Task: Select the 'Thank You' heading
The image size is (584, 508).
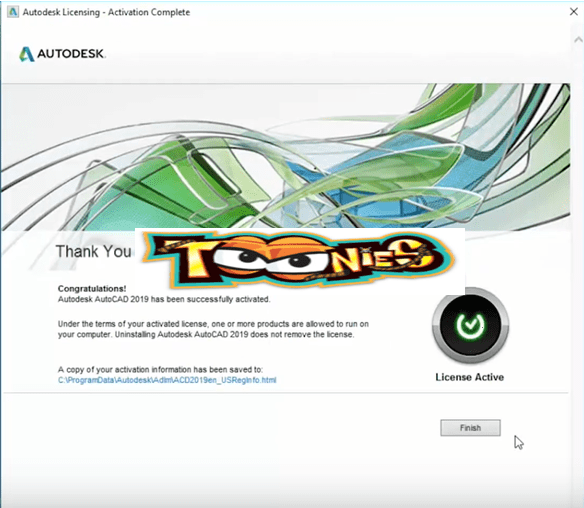Action: pos(93,251)
